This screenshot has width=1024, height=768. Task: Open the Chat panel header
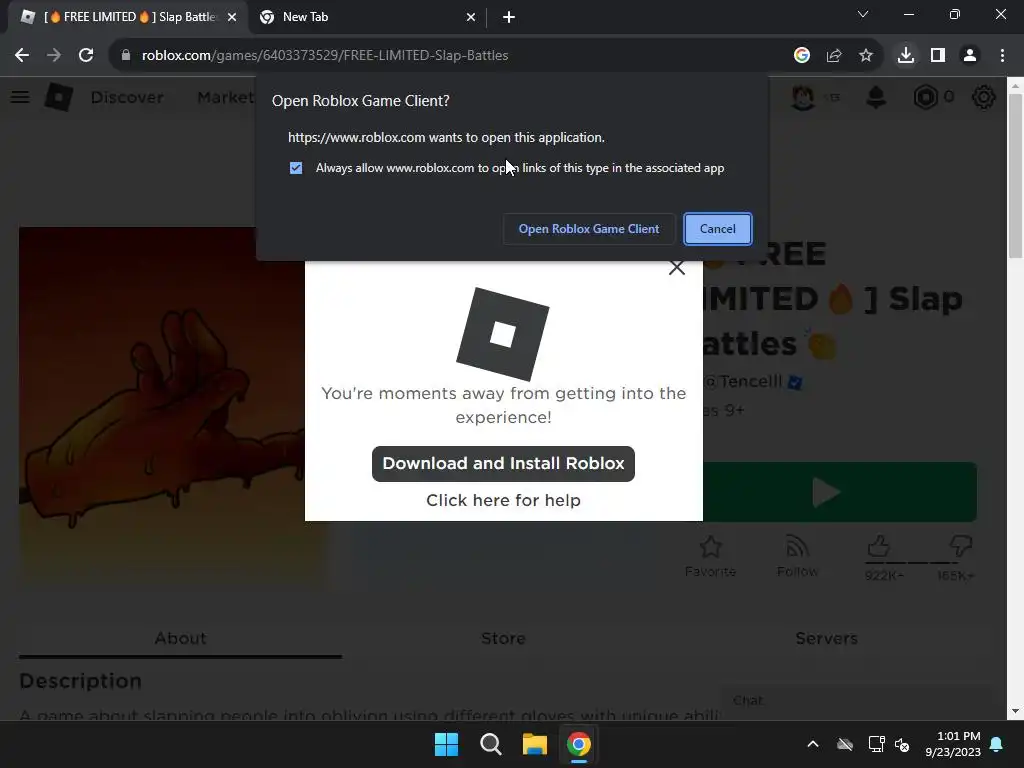(854, 701)
